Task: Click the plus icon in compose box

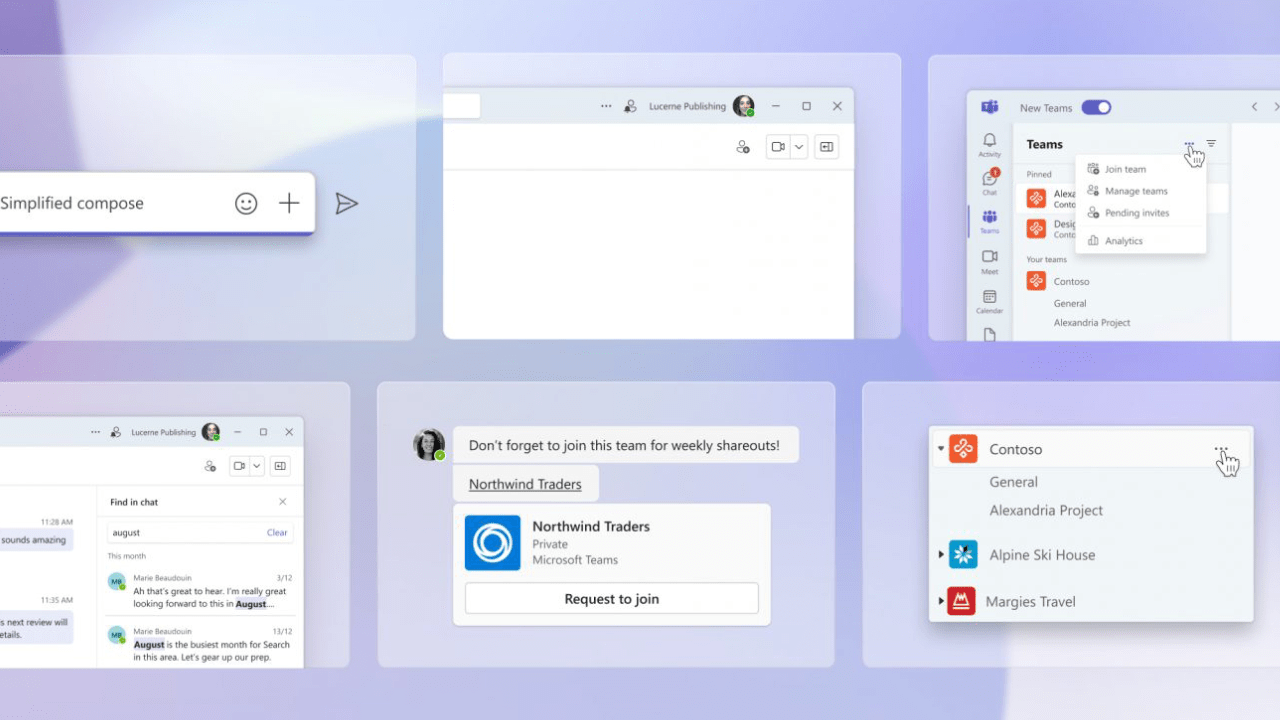Action: pyautogui.click(x=289, y=203)
